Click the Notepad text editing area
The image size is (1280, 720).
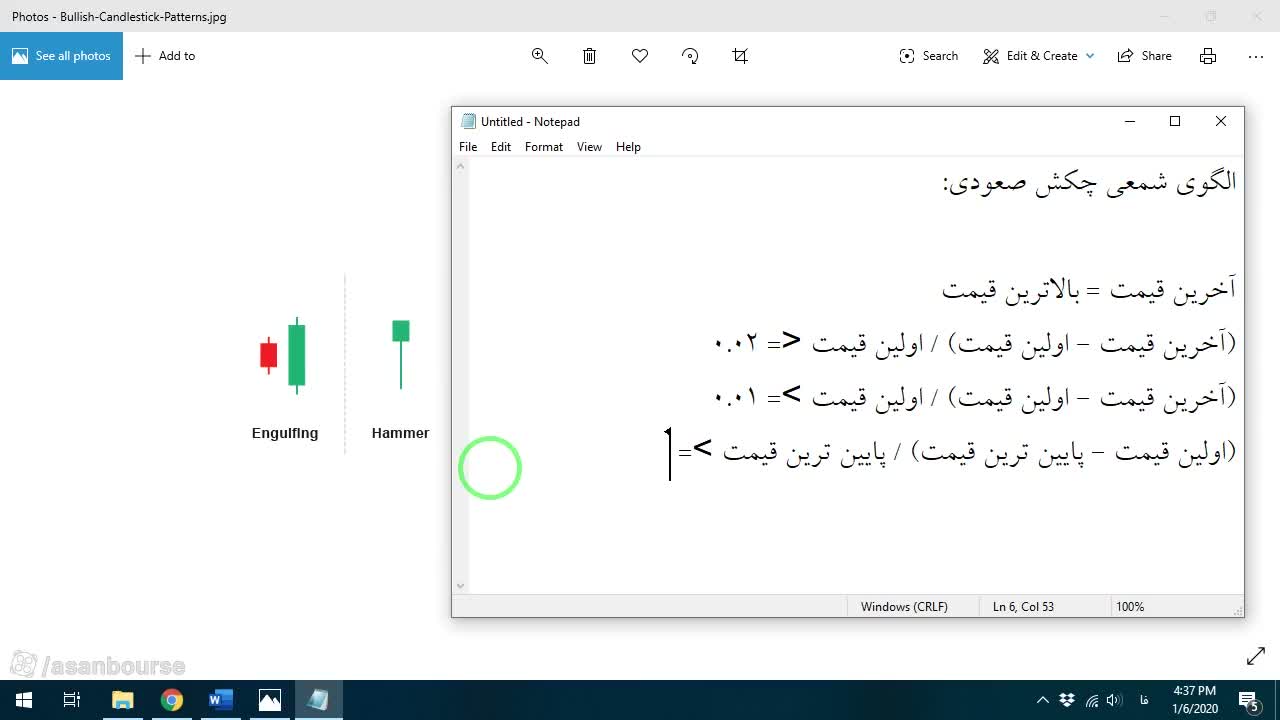(856, 376)
